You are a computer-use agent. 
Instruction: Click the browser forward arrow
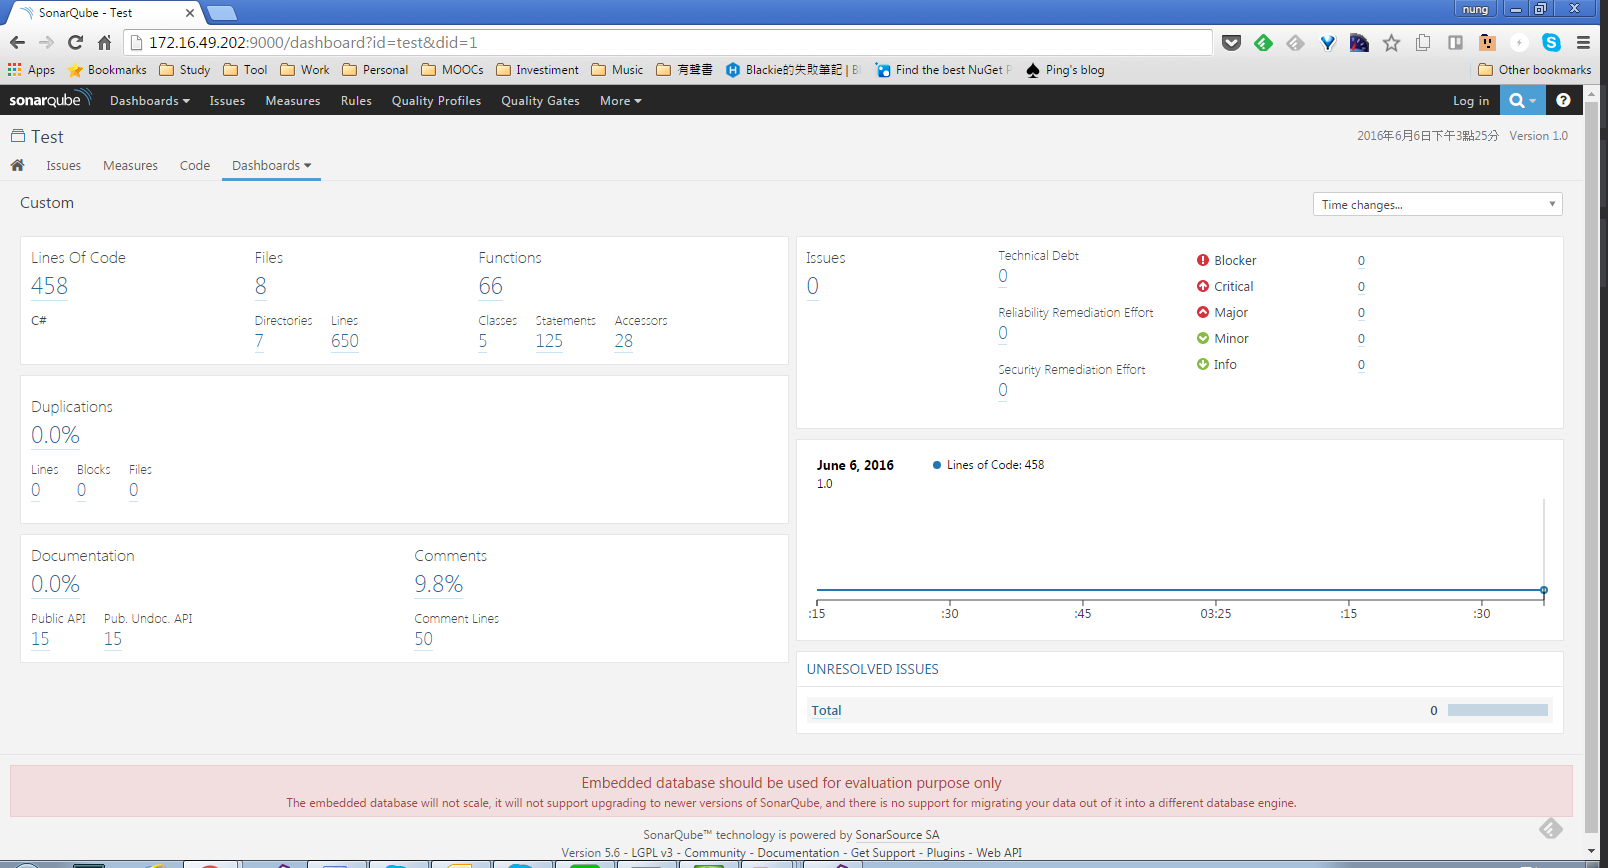tap(46, 42)
